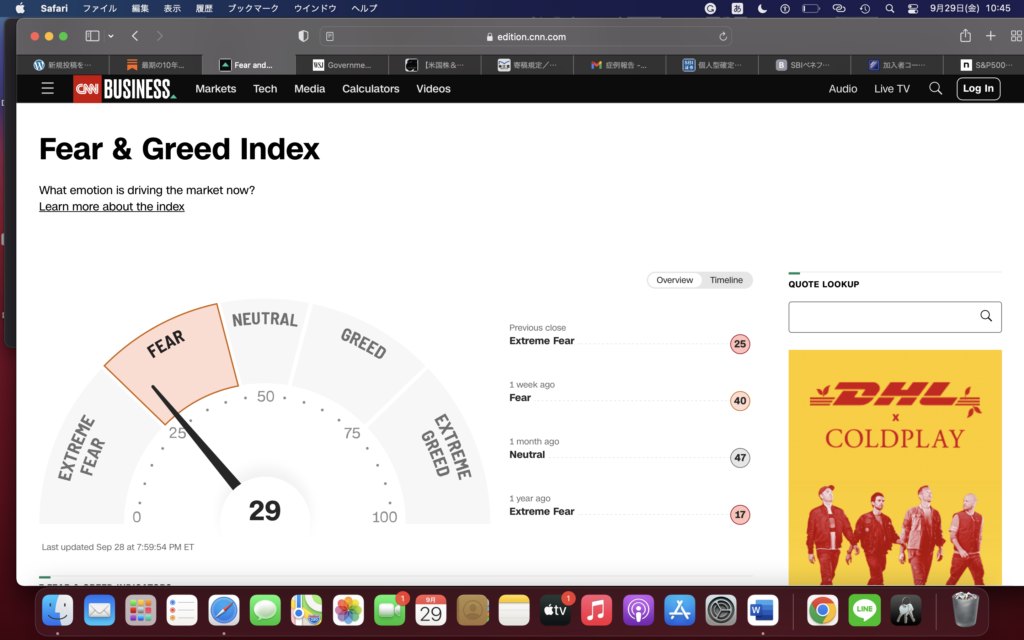Image resolution: width=1024 pixels, height=640 pixels.
Task: Open the Calculators navigation item
Action: 370,89
